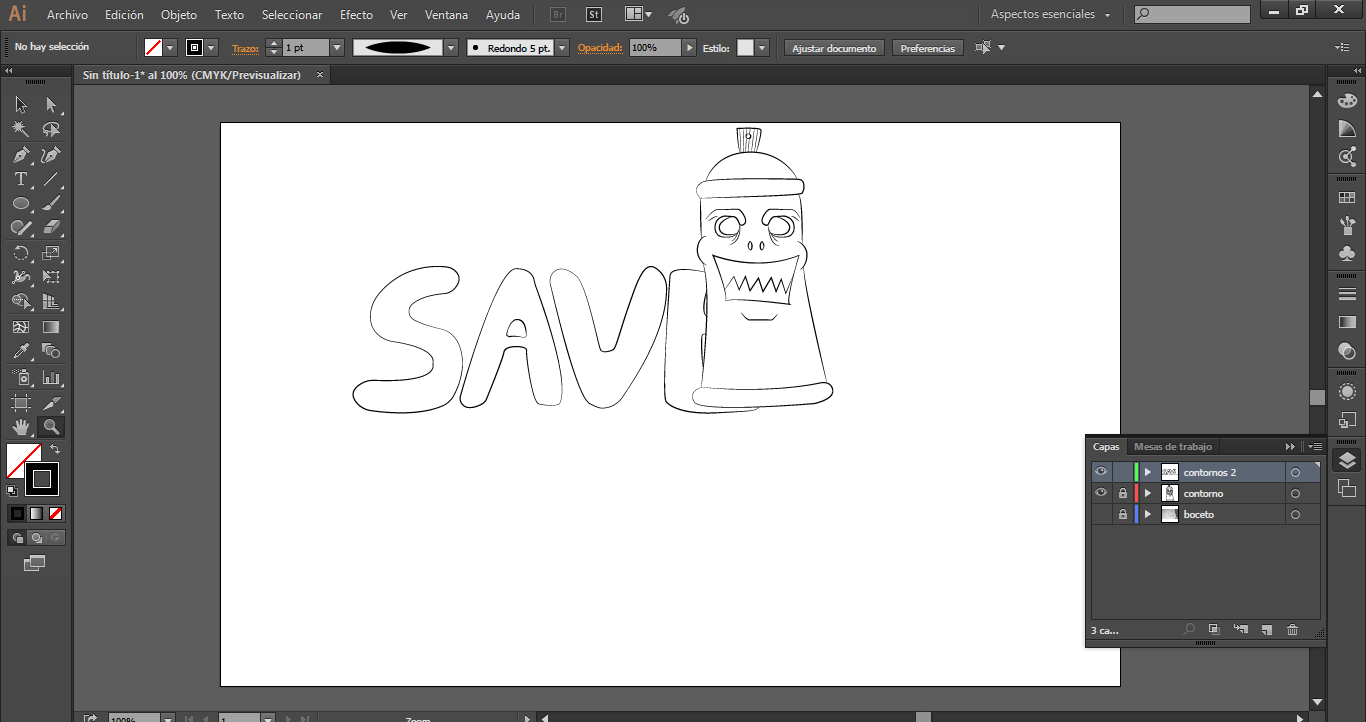1366x722 pixels.
Task: Click the Preferencias button
Action: pos(927,48)
